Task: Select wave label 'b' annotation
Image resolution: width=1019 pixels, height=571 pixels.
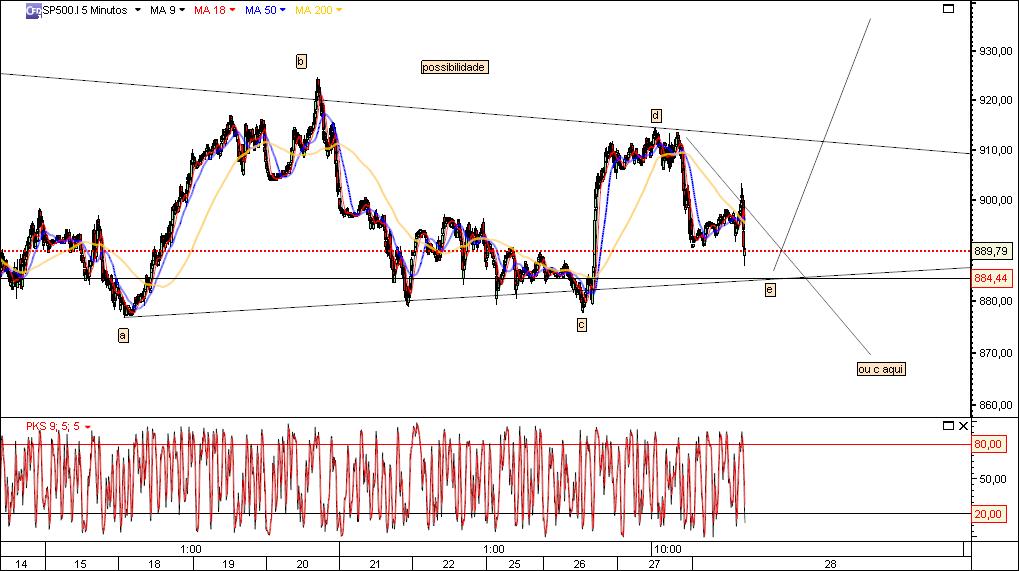Action: pyautogui.click(x=301, y=61)
